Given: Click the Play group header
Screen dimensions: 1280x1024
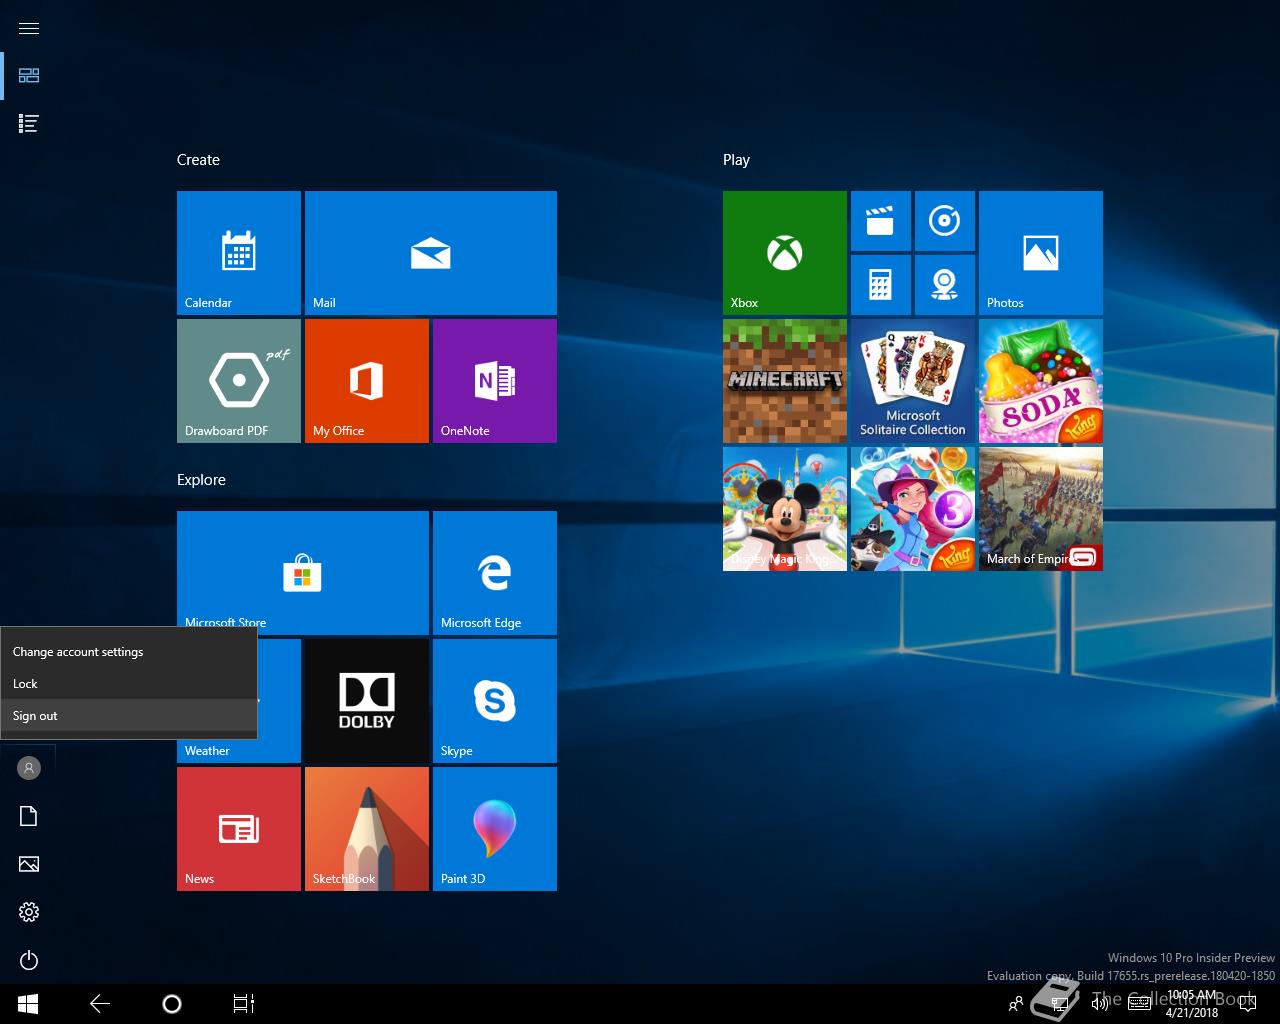Looking at the screenshot, I should point(736,160).
